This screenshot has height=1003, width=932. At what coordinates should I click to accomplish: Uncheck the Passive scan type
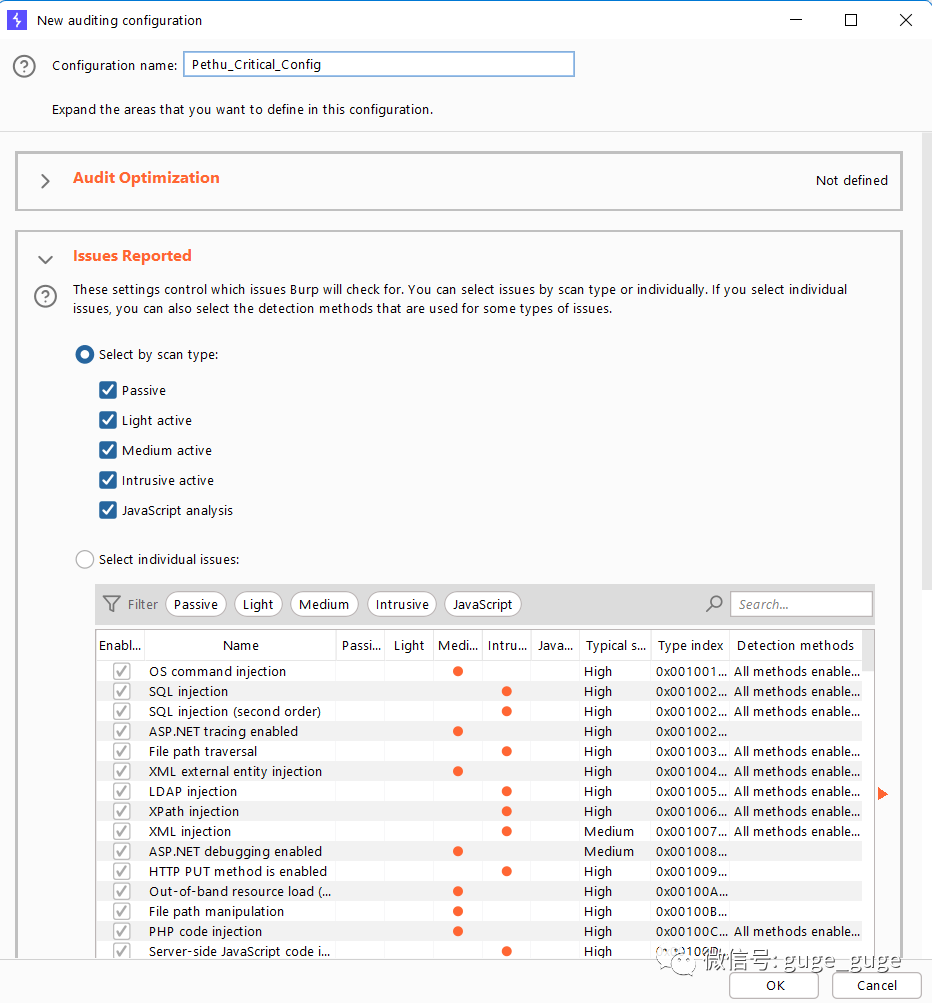pyautogui.click(x=108, y=390)
